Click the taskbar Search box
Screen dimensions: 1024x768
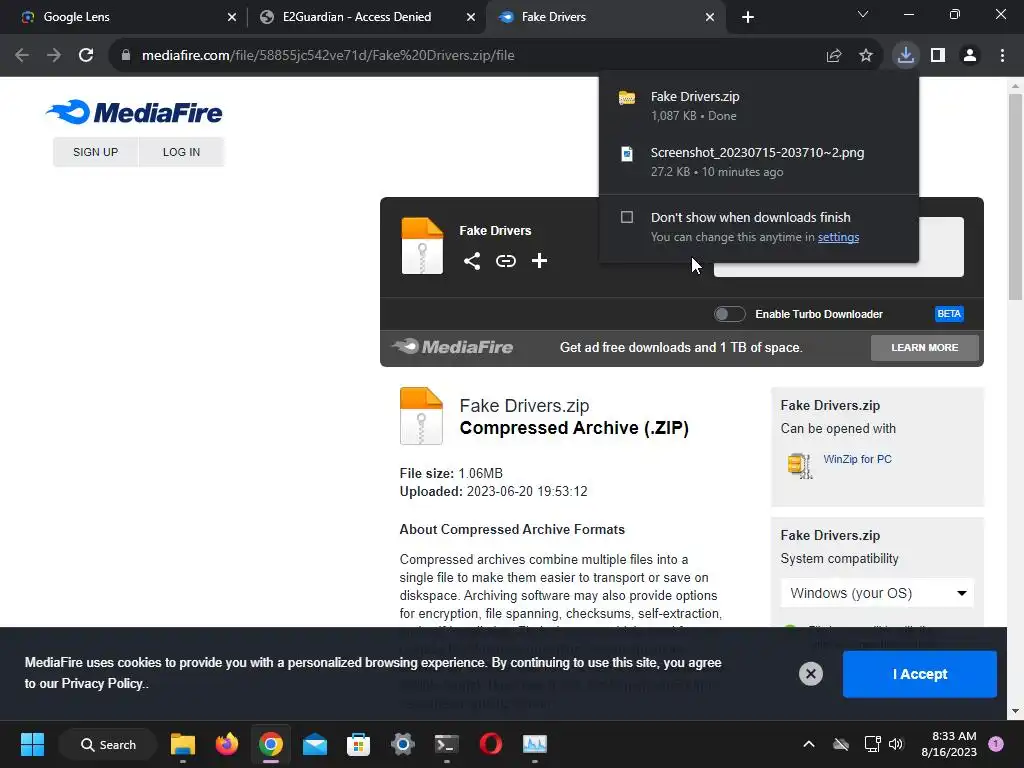pyautogui.click(x=108, y=744)
